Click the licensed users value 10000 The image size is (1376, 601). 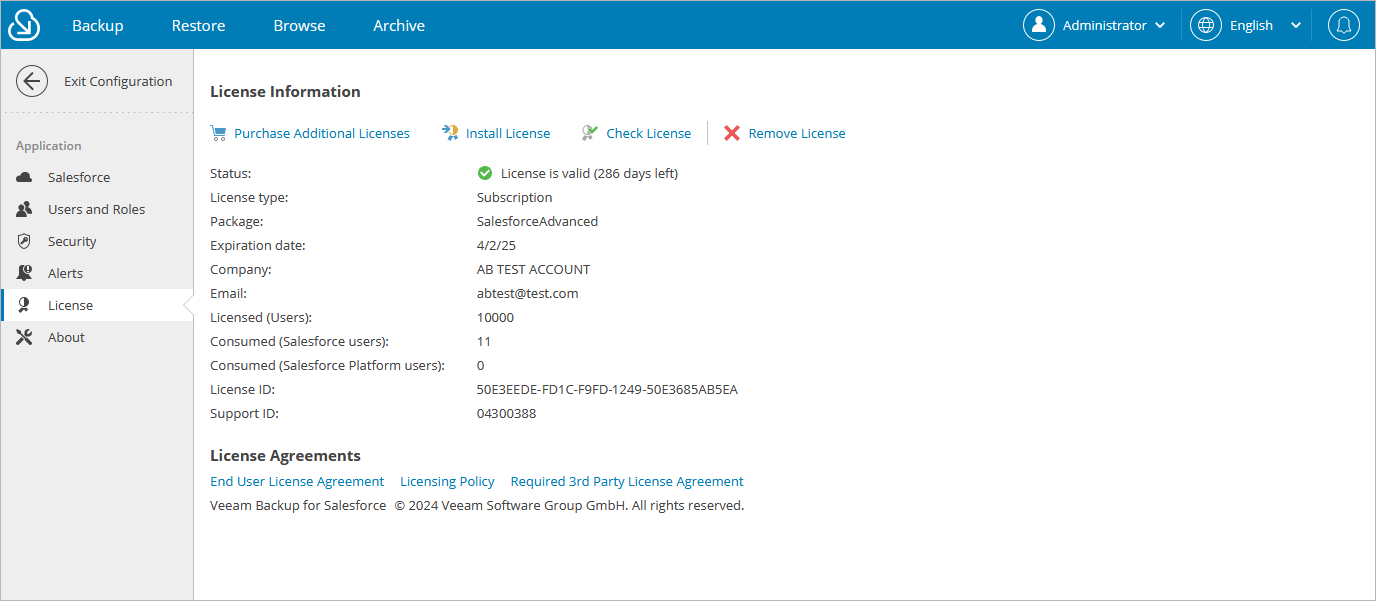(x=495, y=317)
